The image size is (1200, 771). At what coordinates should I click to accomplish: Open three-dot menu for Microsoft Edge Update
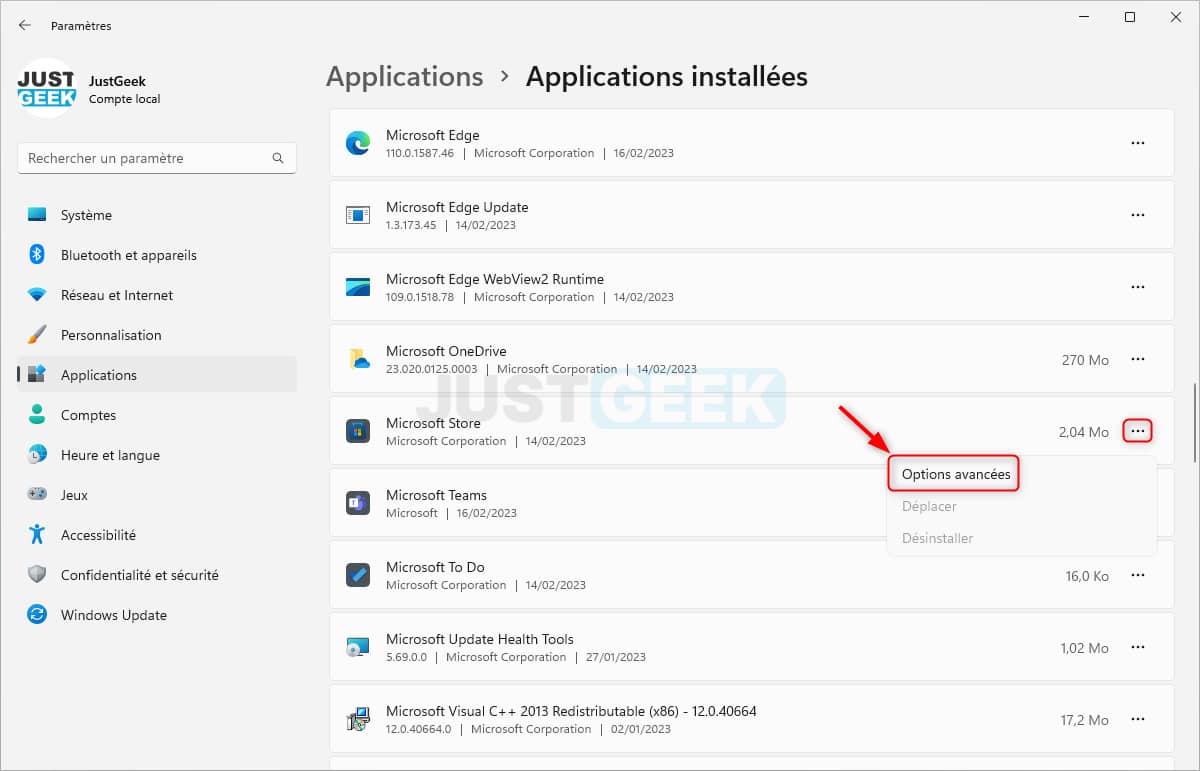[x=1138, y=215]
